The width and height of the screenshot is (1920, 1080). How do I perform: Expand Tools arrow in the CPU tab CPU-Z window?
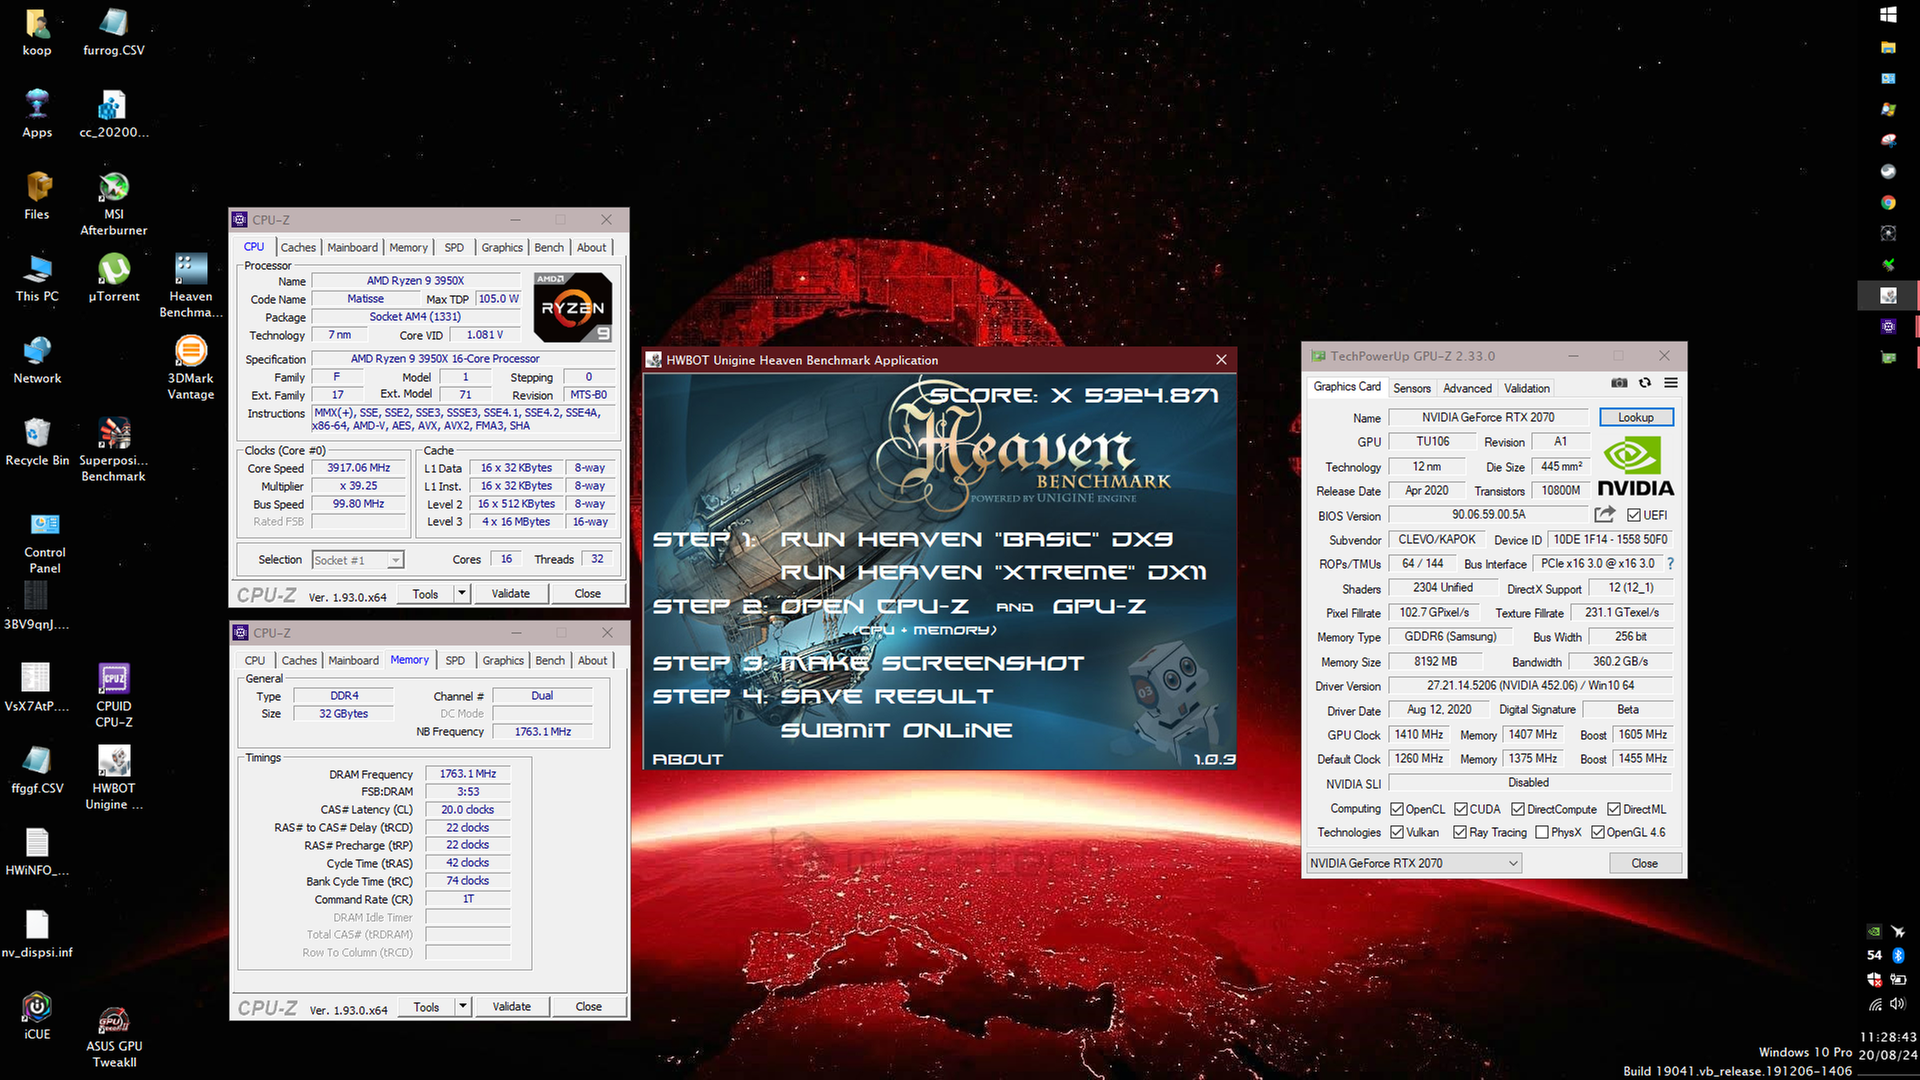tap(462, 593)
